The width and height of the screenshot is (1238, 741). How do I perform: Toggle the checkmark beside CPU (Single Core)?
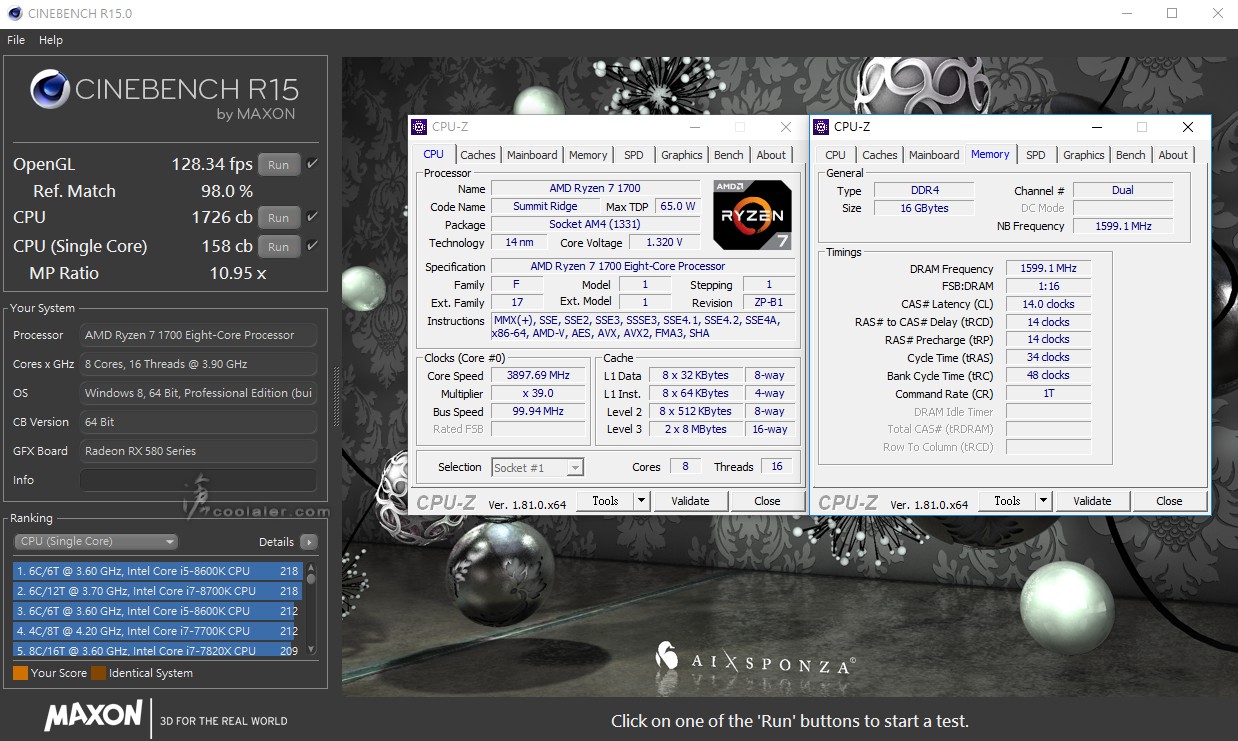[313, 246]
